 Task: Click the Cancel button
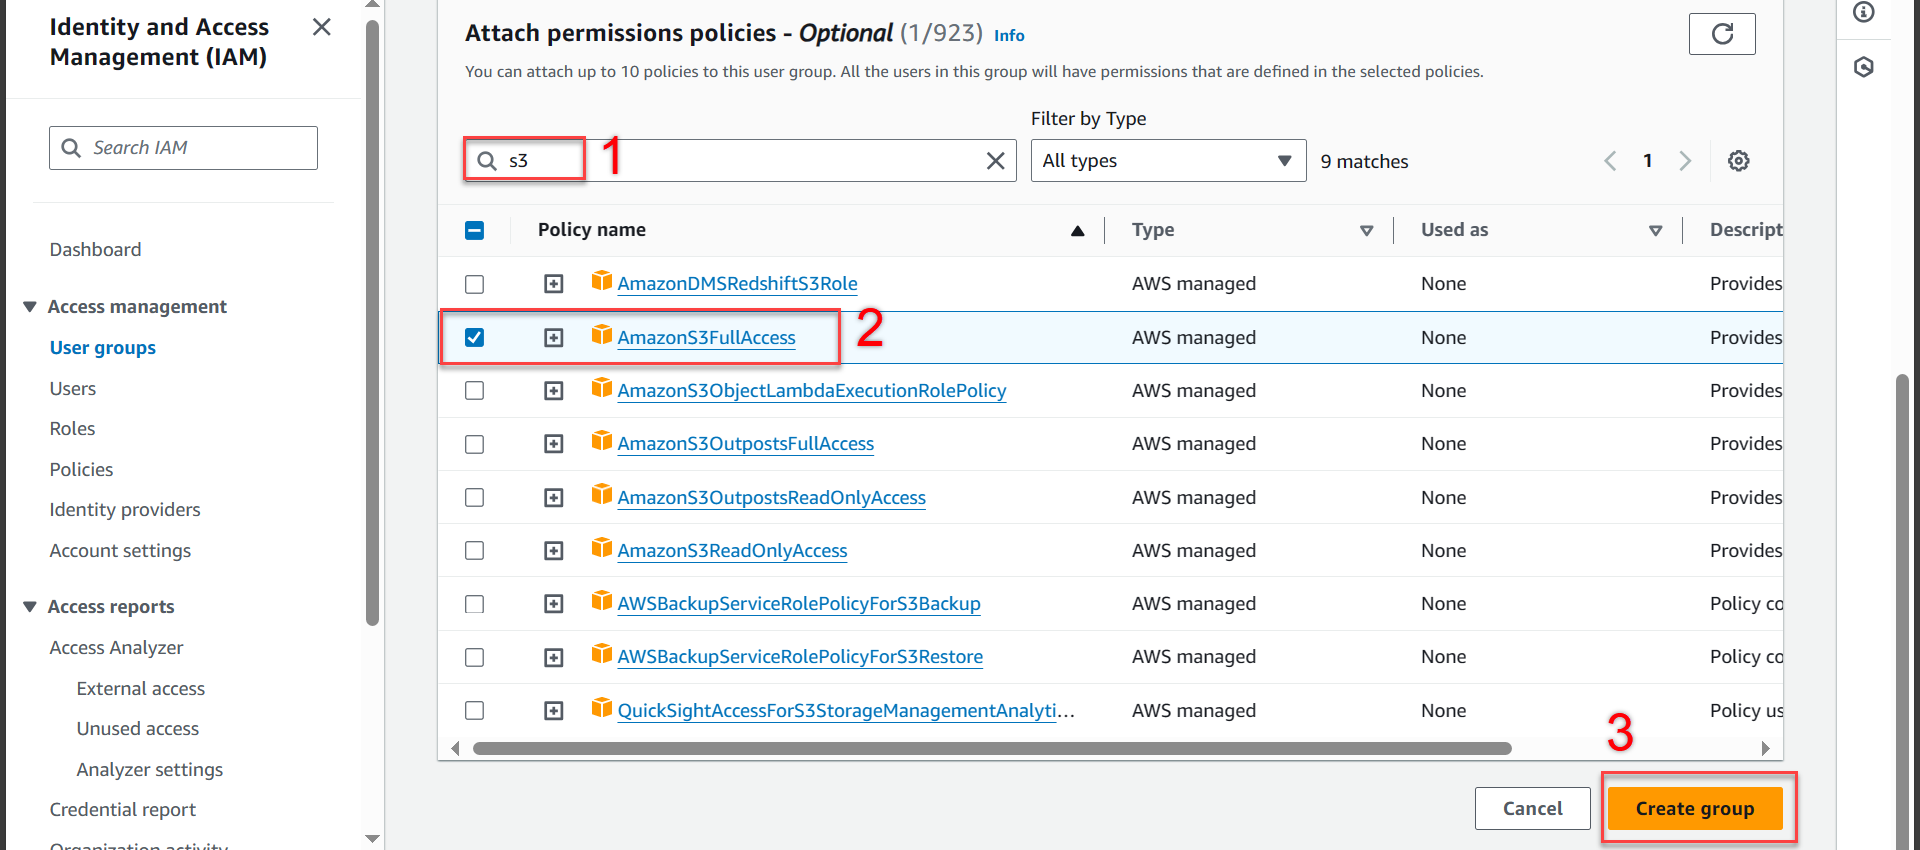(1532, 809)
